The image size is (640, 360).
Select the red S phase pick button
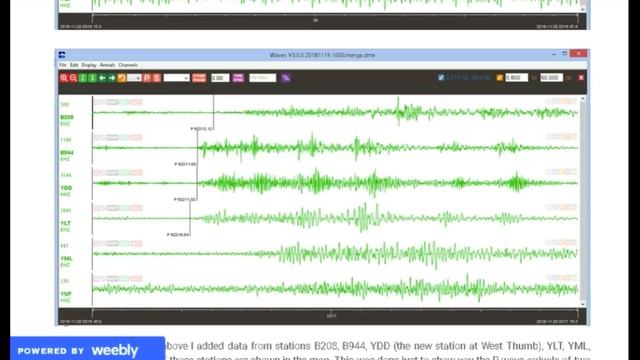pyautogui.click(x=156, y=78)
